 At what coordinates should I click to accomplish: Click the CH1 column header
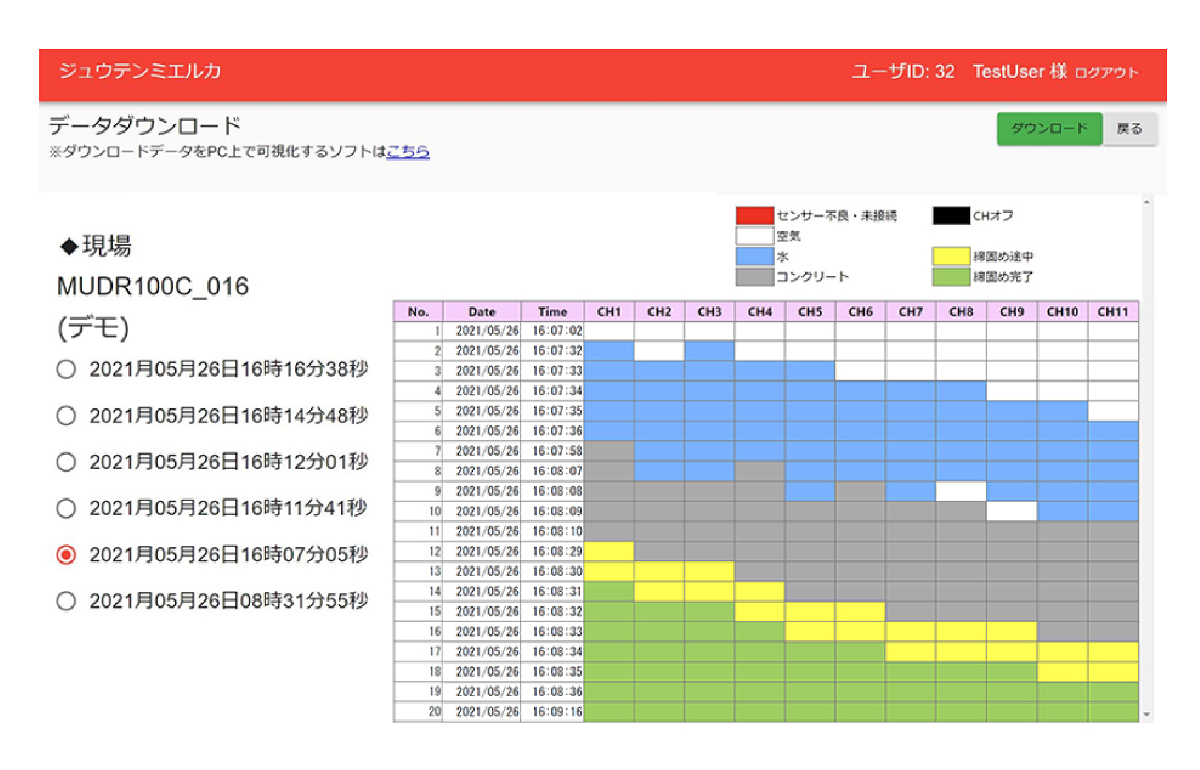click(x=609, y=312)
